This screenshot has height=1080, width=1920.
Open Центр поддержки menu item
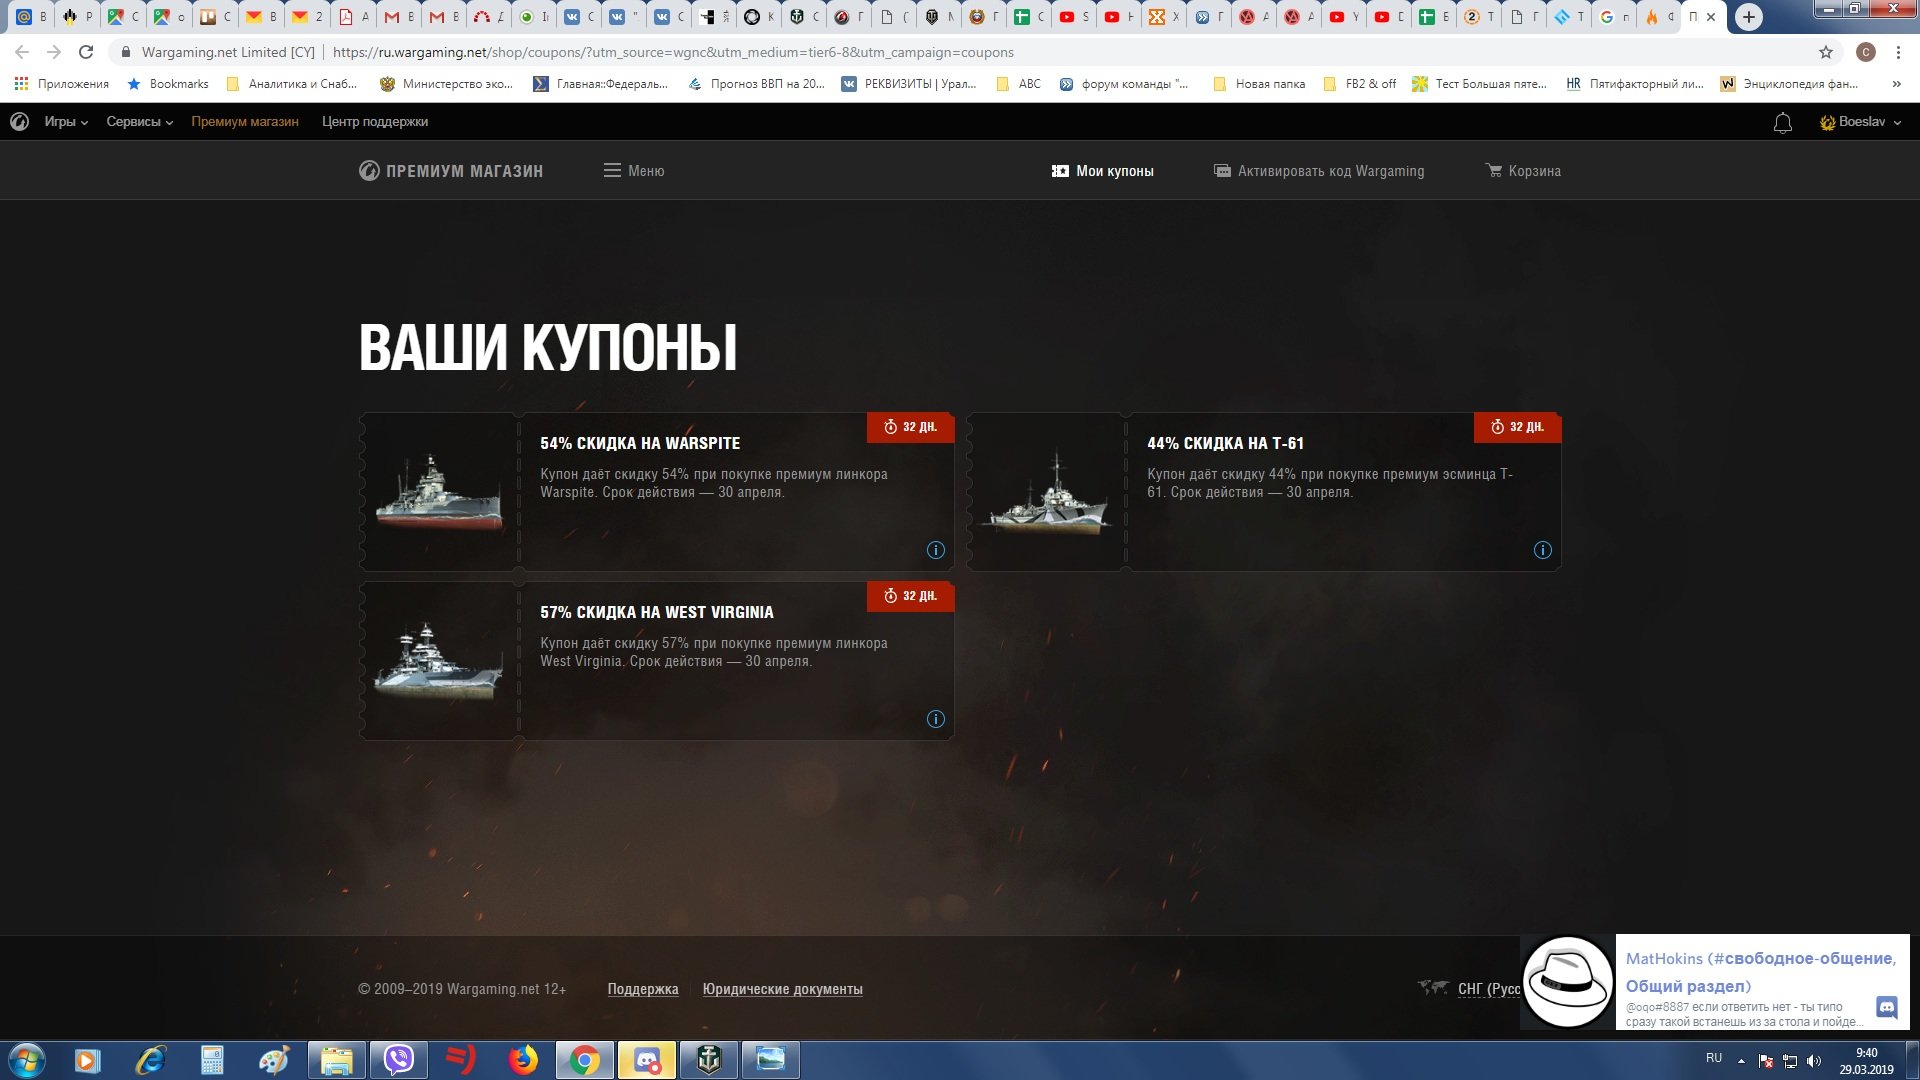(375, 122)
